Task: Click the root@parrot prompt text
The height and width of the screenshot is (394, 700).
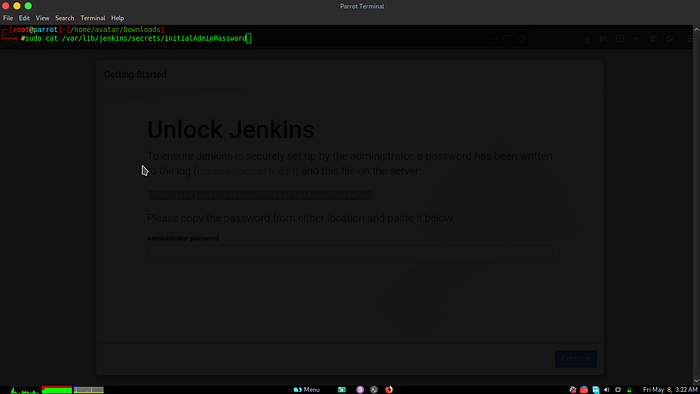Action: click(35, 29)
